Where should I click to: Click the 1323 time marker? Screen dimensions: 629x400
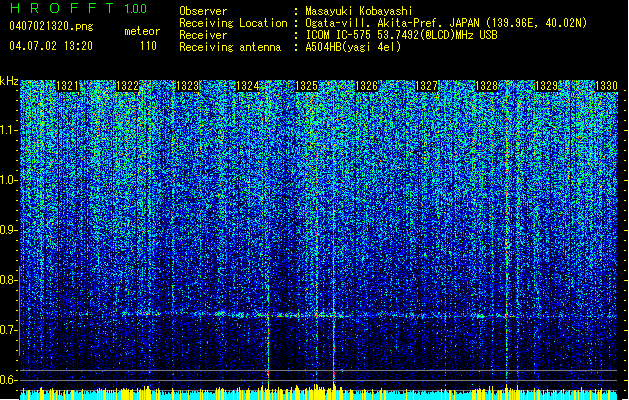(188, 86)
